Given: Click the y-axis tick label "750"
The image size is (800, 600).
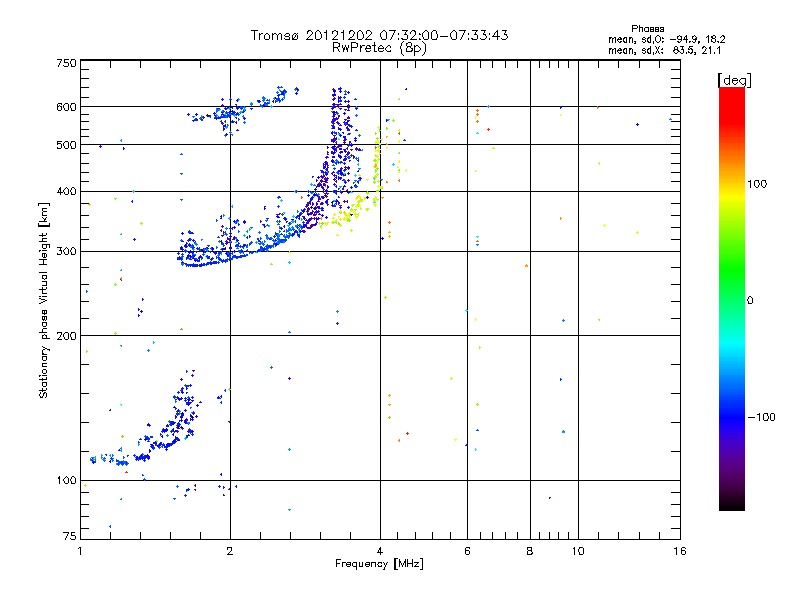Looking at the screenshot, I should (x=66, y=63).
